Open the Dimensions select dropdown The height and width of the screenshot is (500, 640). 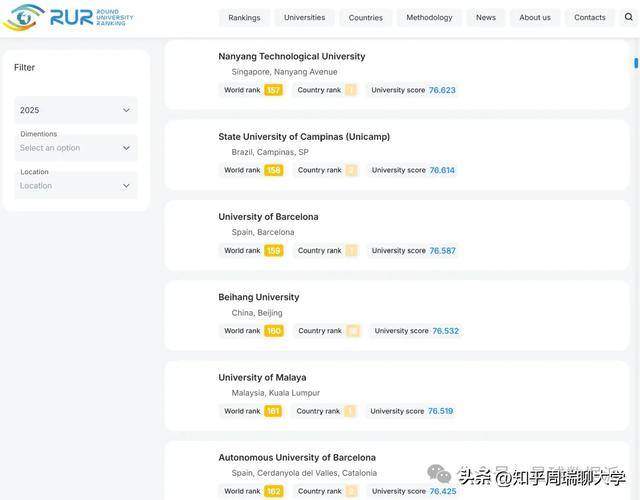[75, 148]
